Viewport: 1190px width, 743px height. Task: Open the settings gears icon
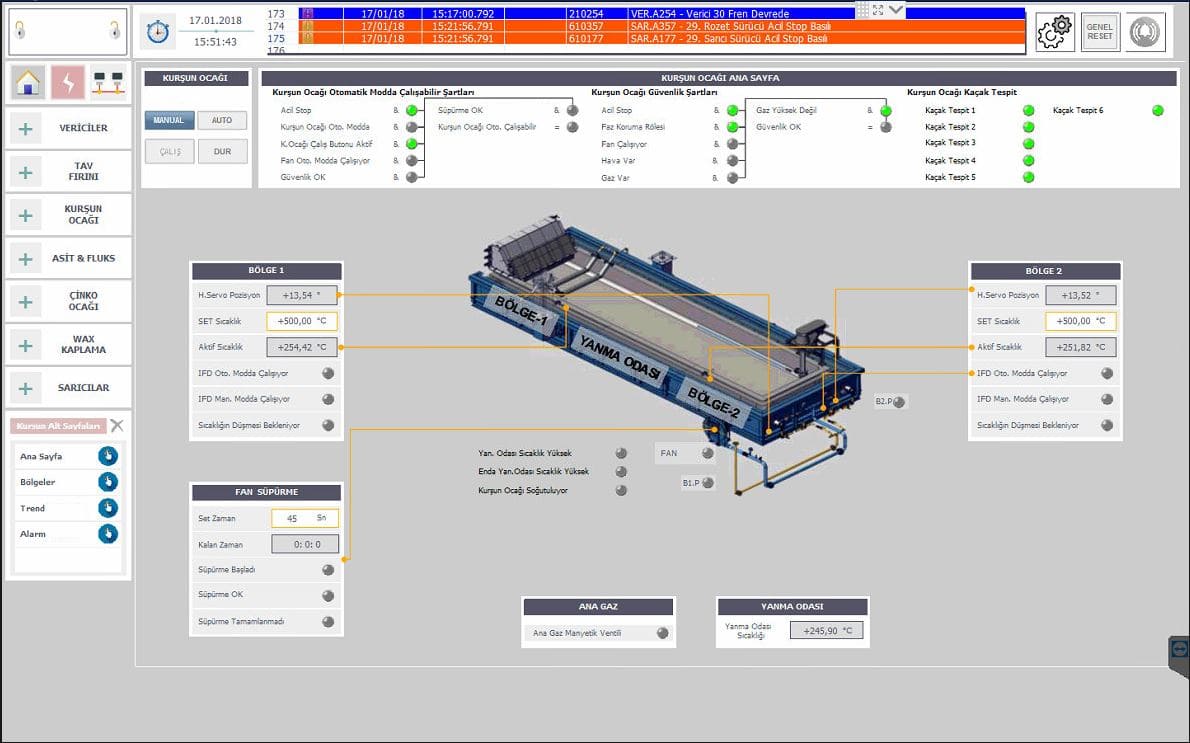(x=1054, y=32)
